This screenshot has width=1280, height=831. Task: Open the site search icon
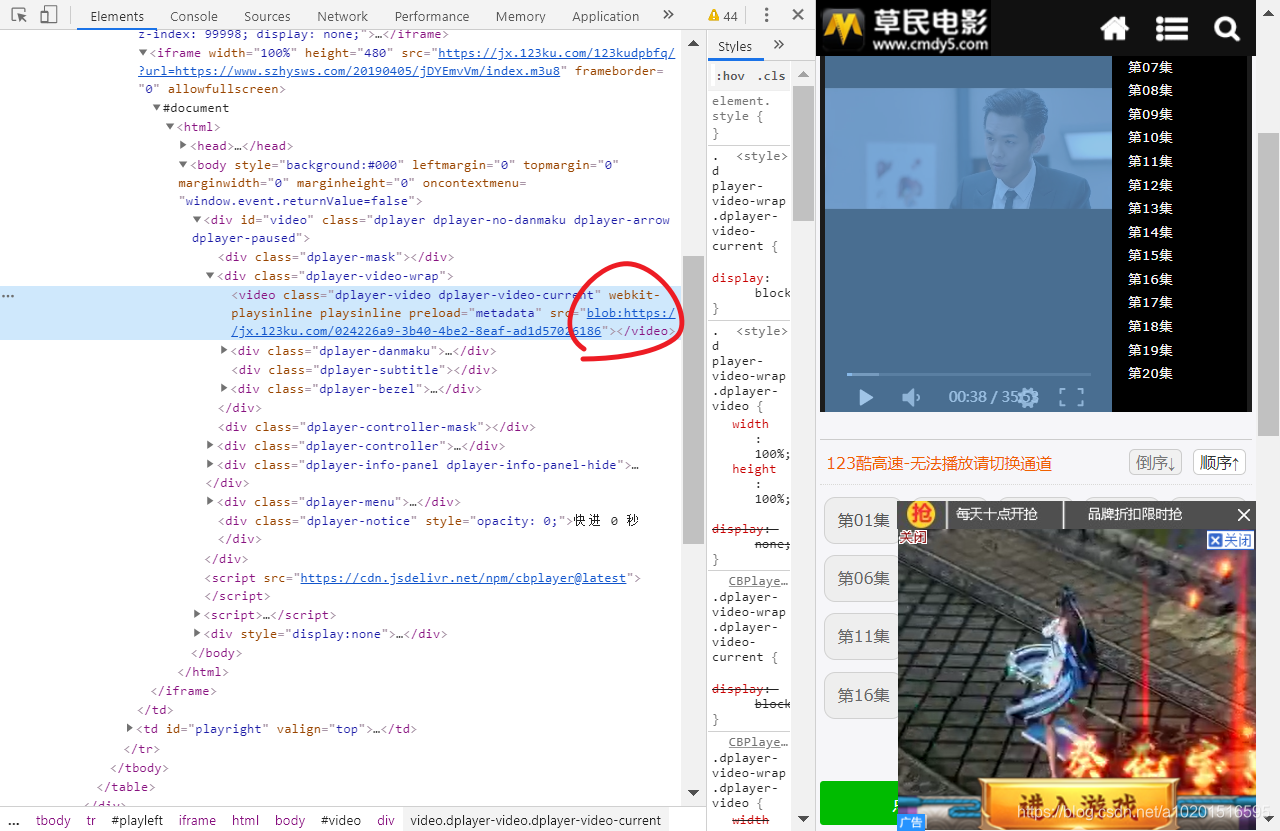click(1227, 29)
